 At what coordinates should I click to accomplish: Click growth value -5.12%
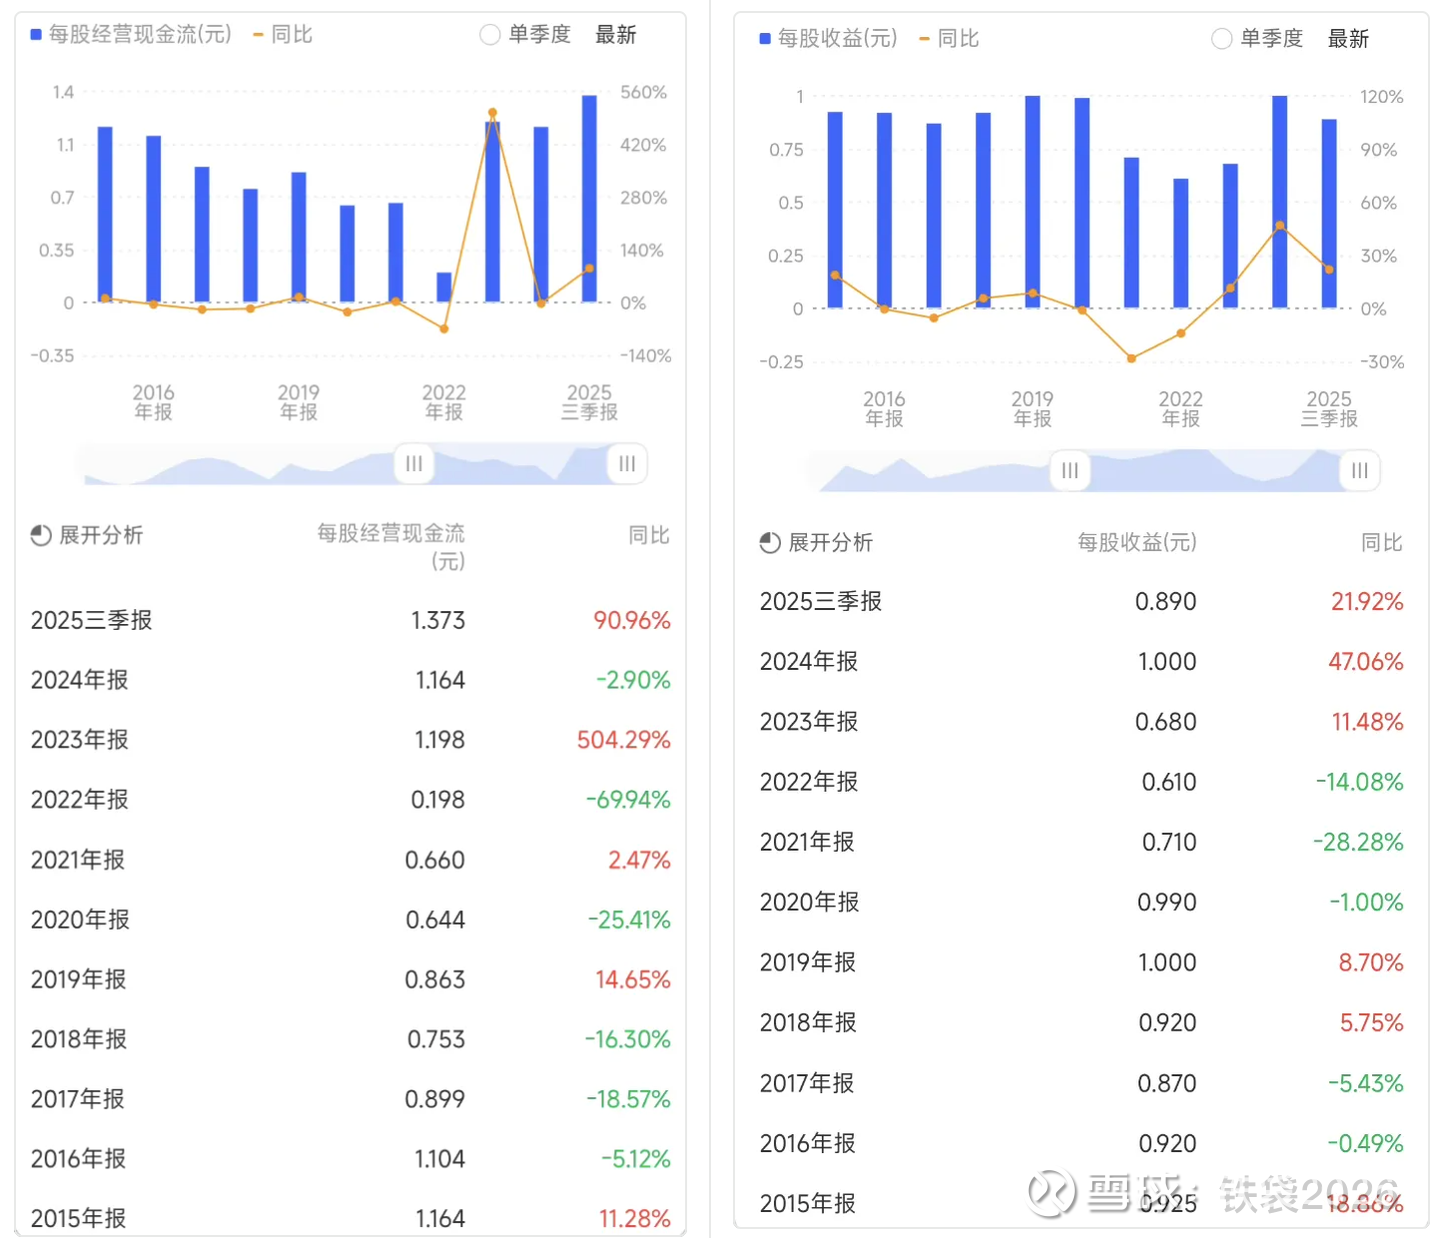(636, 1160)
